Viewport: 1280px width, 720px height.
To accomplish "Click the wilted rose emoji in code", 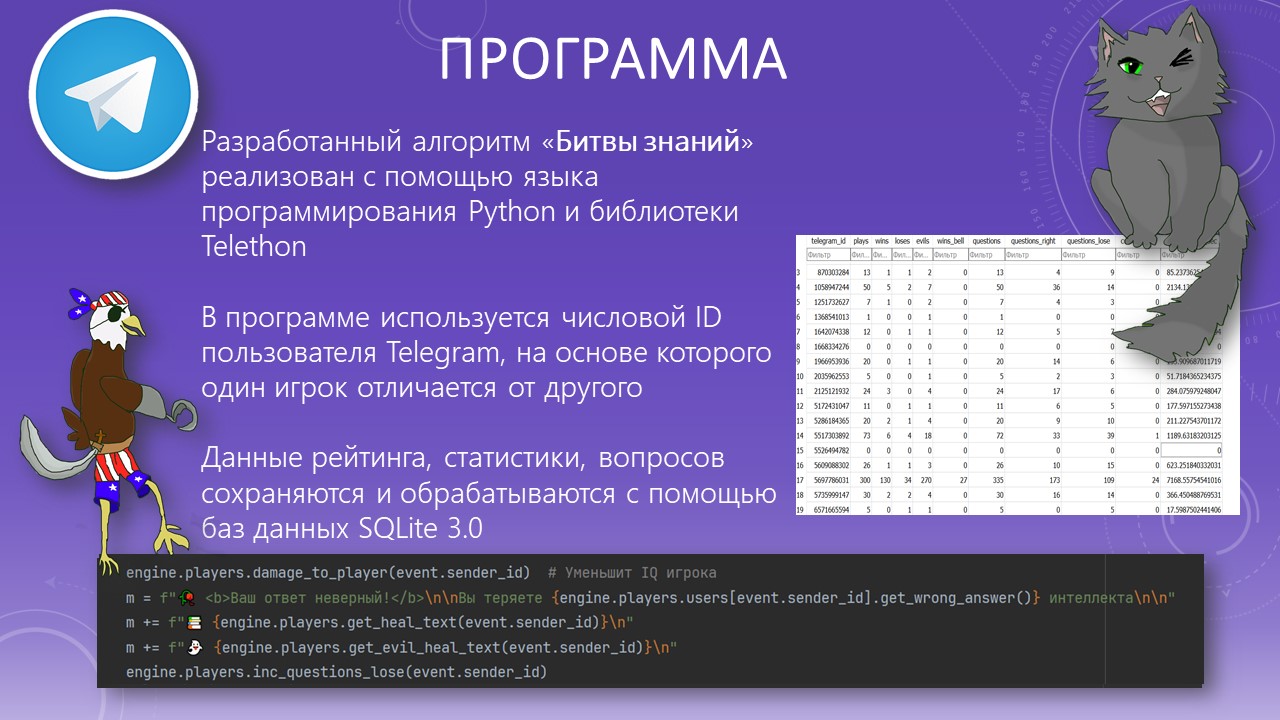I will click(x=186, y=599).
